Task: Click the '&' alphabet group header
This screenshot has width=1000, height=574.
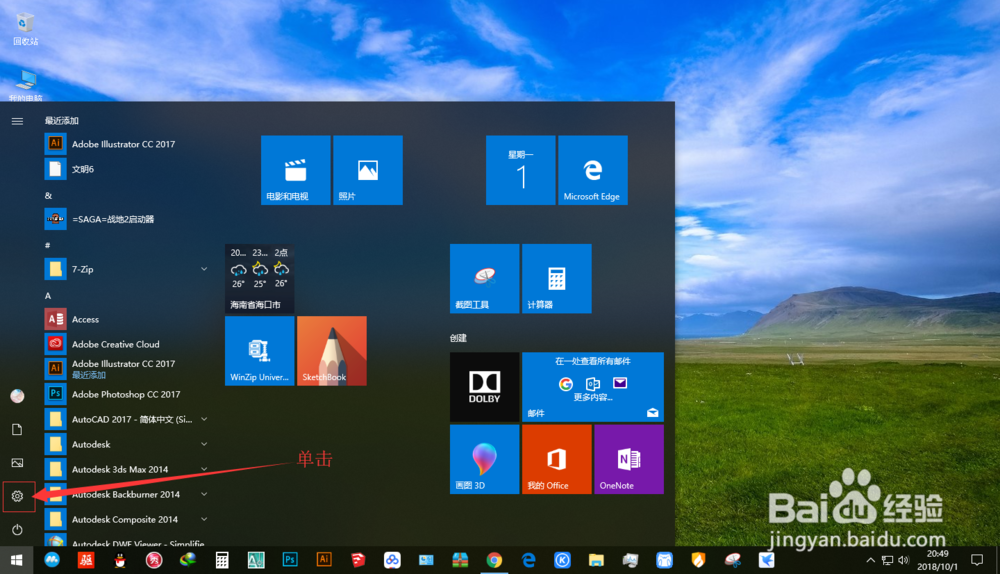Action: coord(48,196)
